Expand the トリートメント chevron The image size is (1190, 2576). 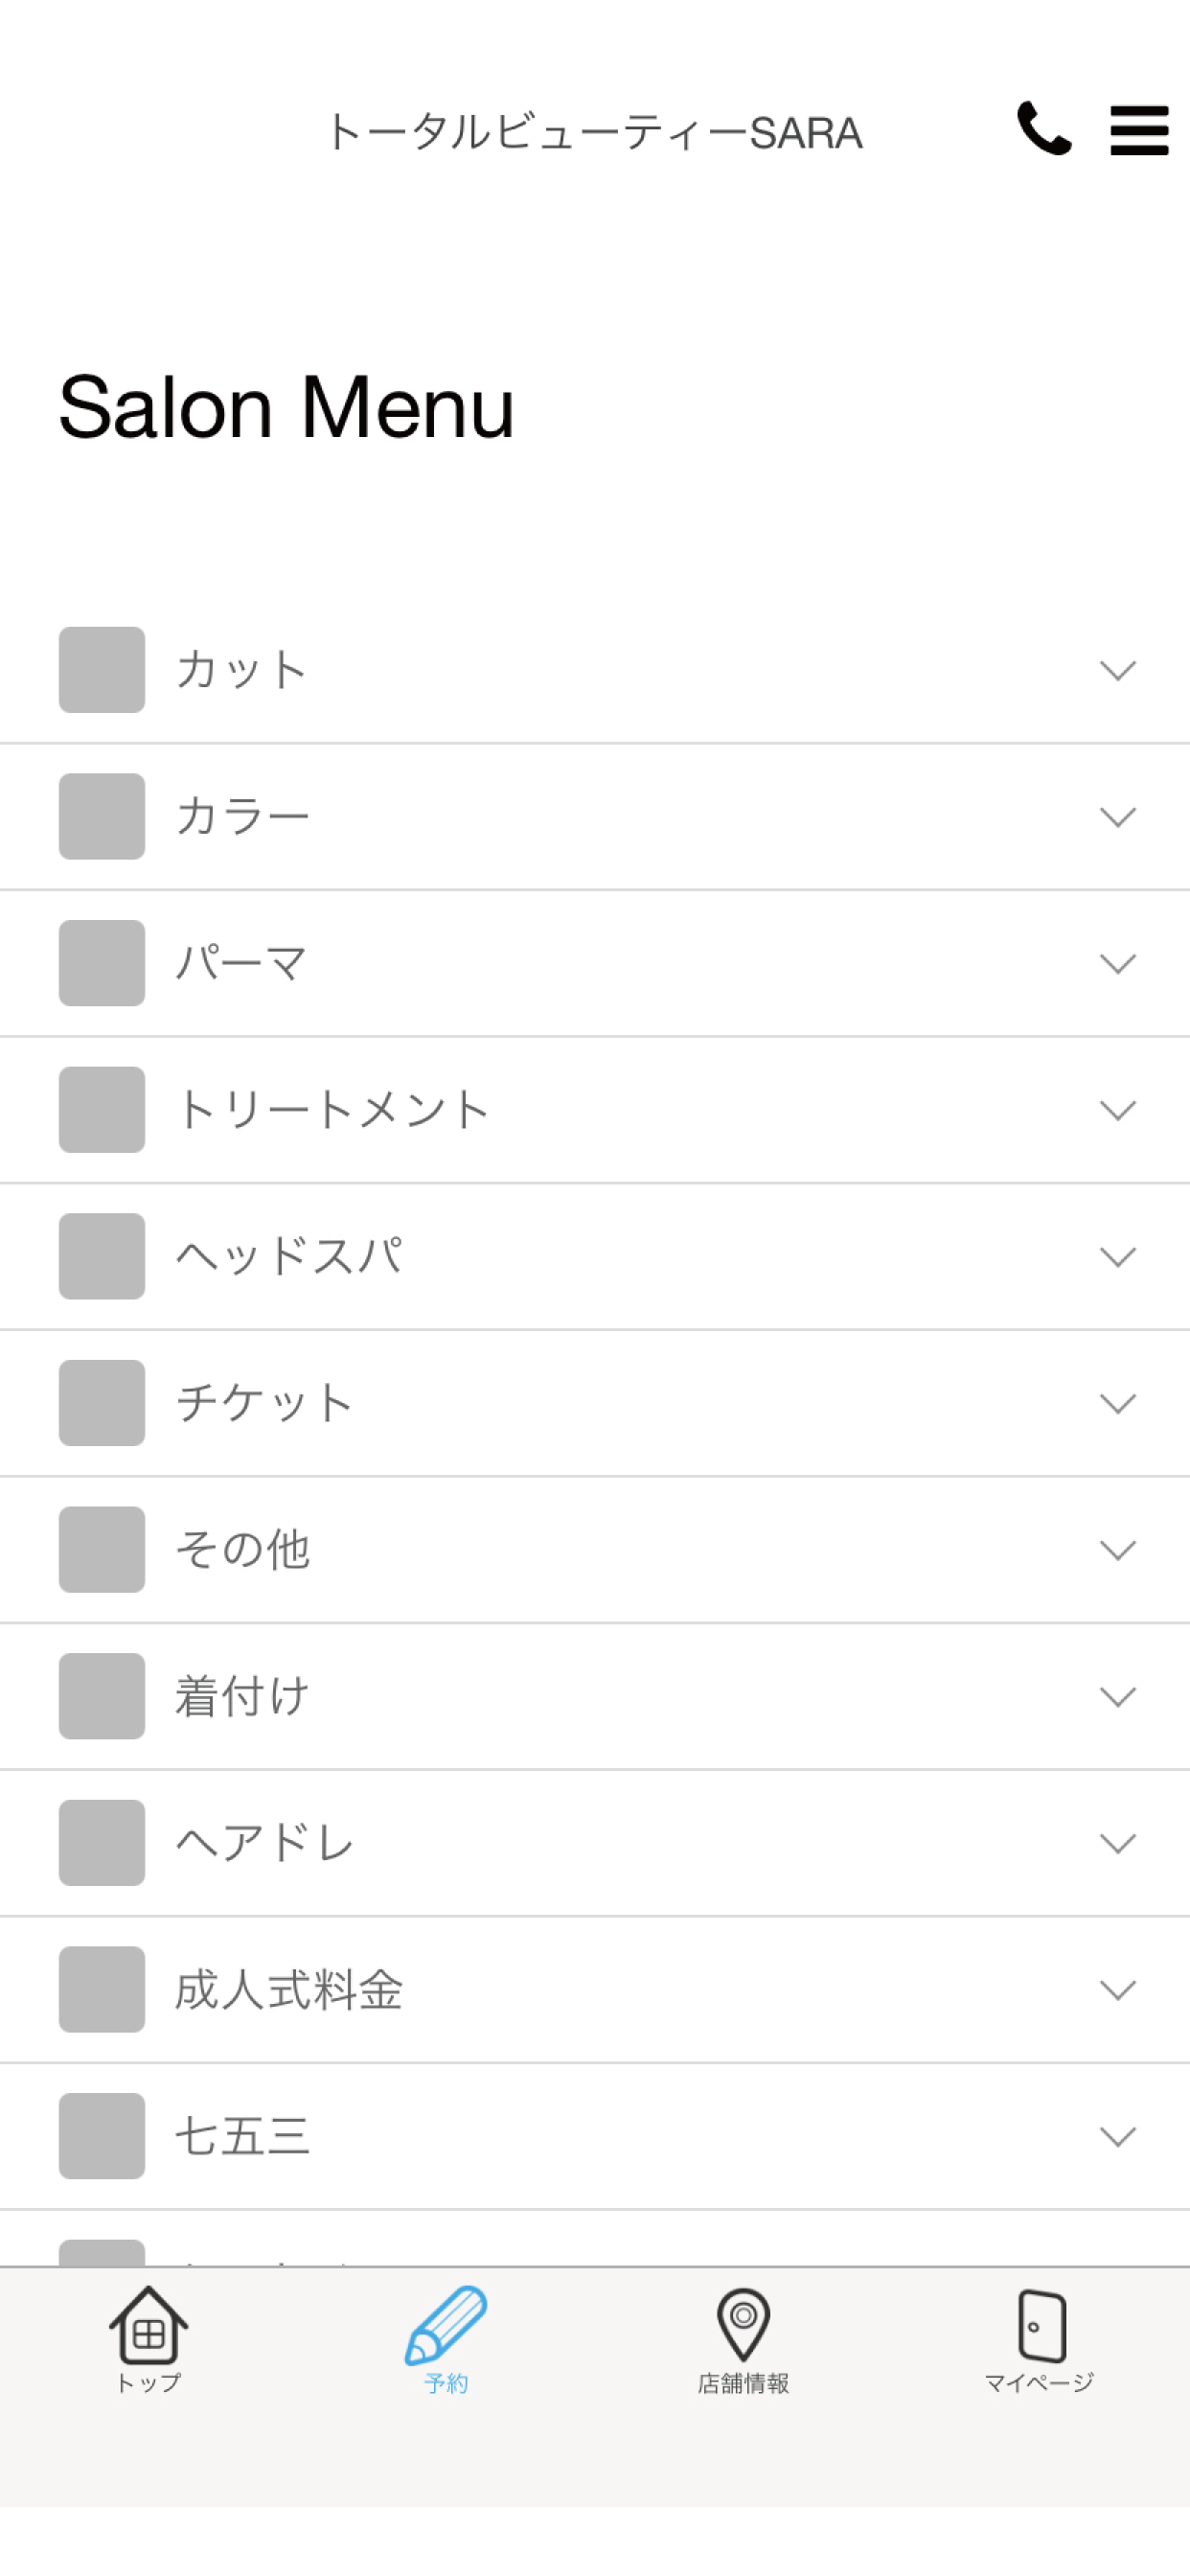coord(1117,1110)
